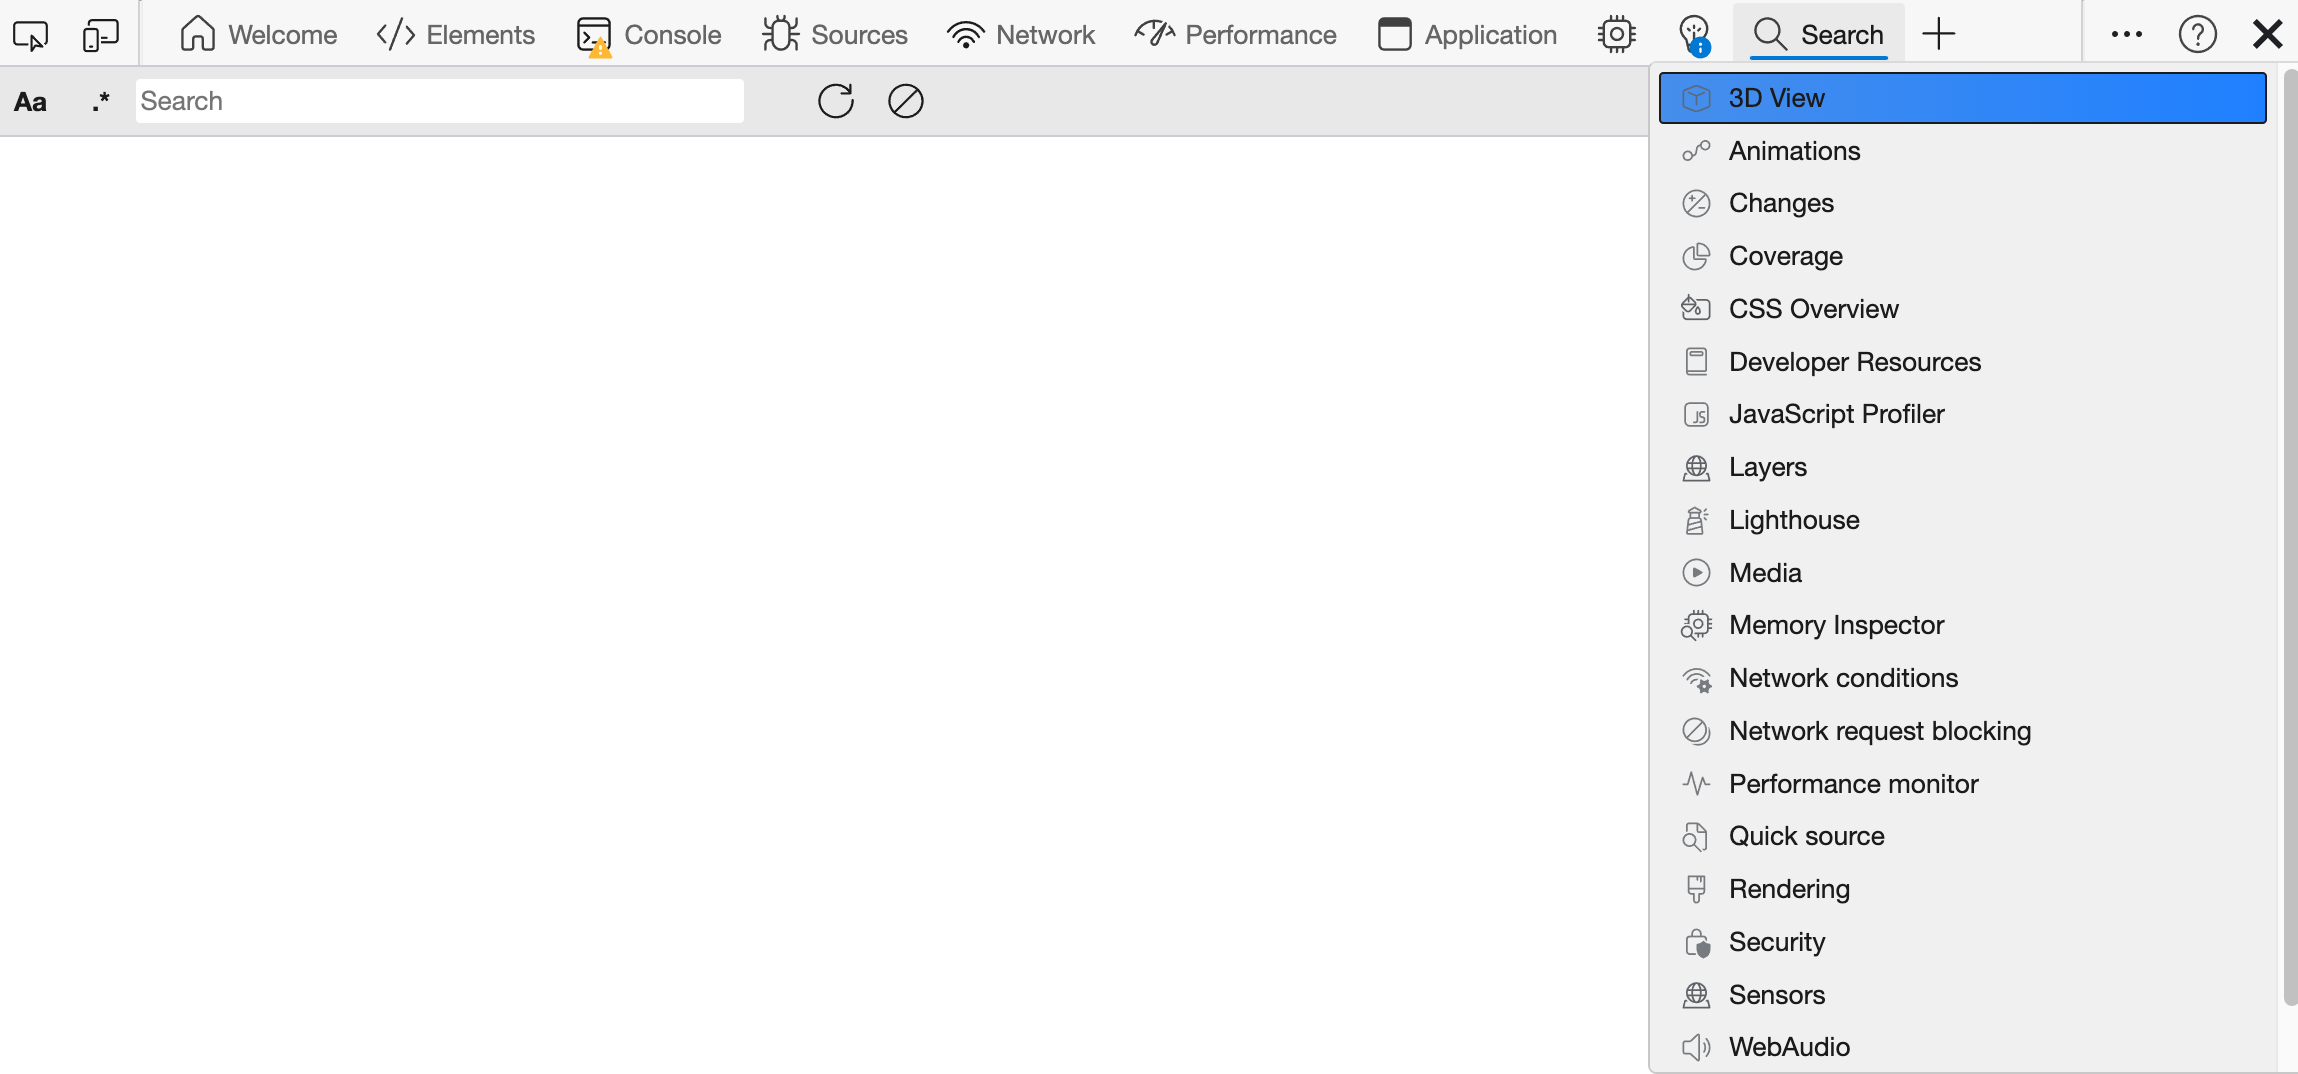Select Lighthouse from the tools menu
The height and width of the screenshot is (1074, 2298).
tap(1794, 519)
